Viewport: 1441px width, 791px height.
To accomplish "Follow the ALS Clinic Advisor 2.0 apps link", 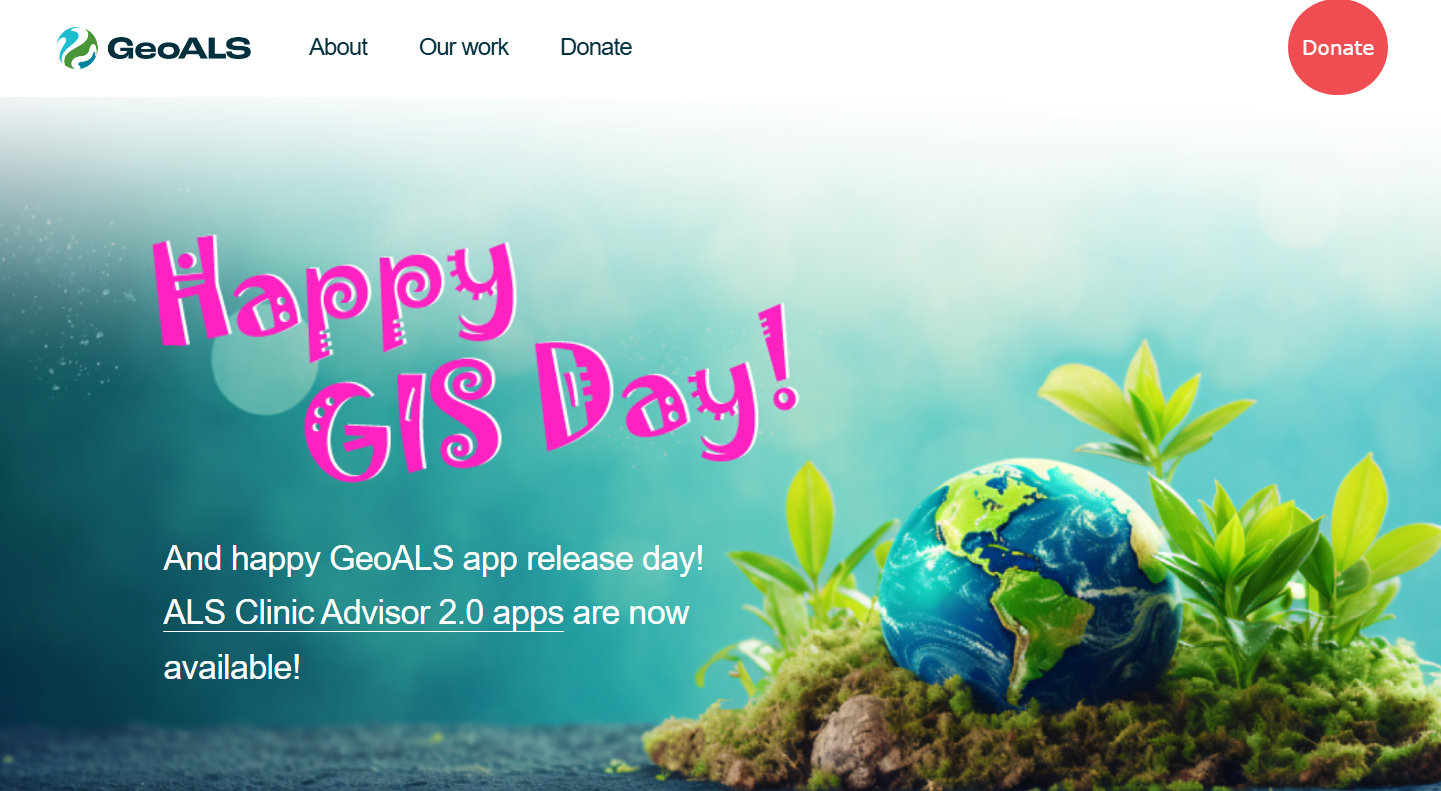I will [363, 612].
